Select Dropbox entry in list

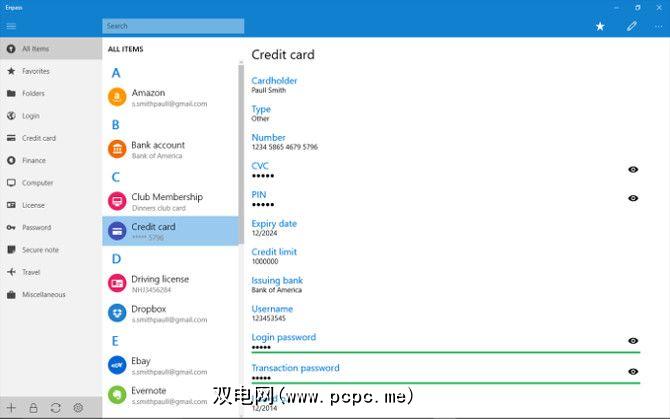coord(170,314)
